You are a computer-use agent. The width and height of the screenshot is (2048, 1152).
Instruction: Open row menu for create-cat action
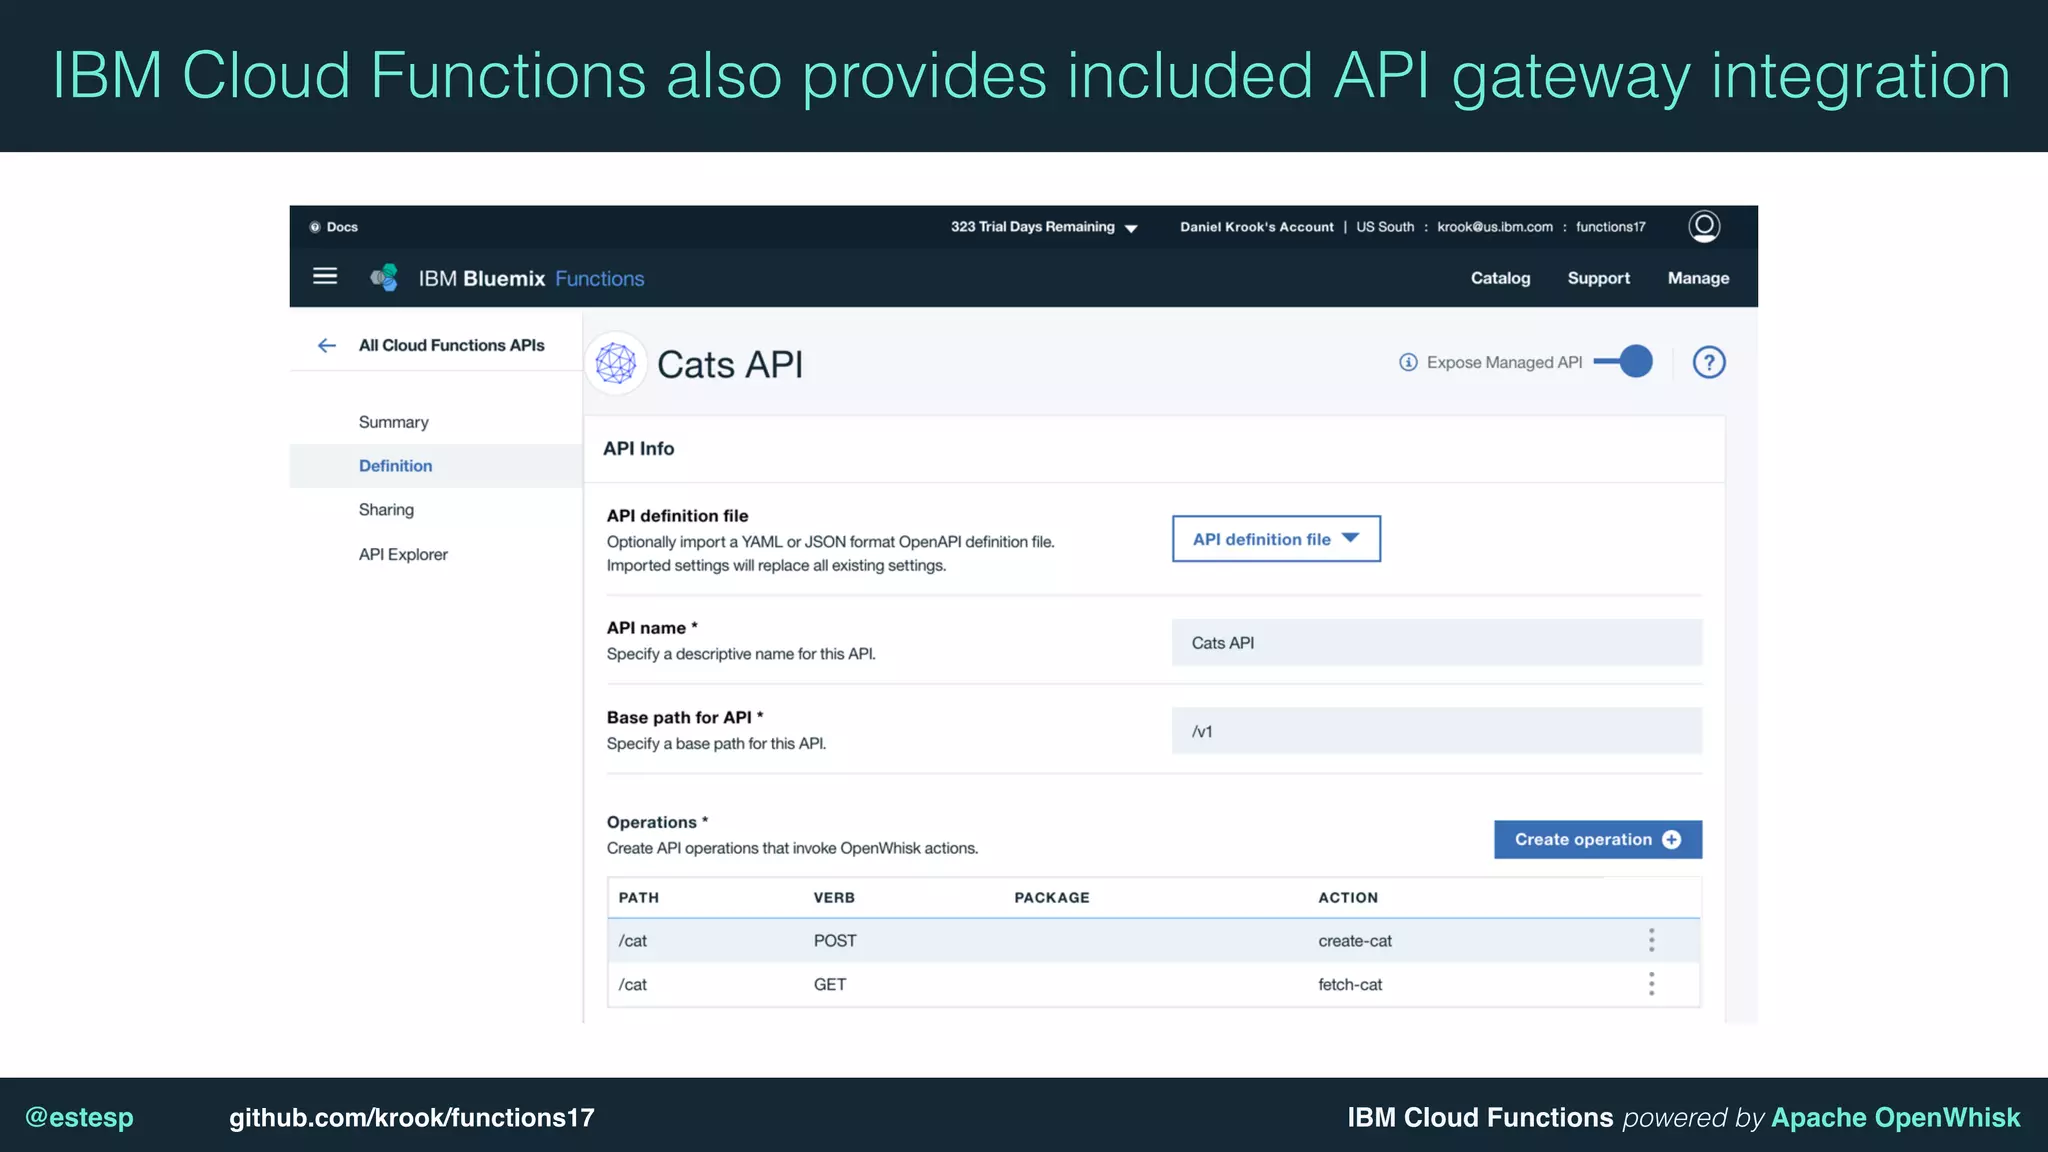(x=1651, y=940)
